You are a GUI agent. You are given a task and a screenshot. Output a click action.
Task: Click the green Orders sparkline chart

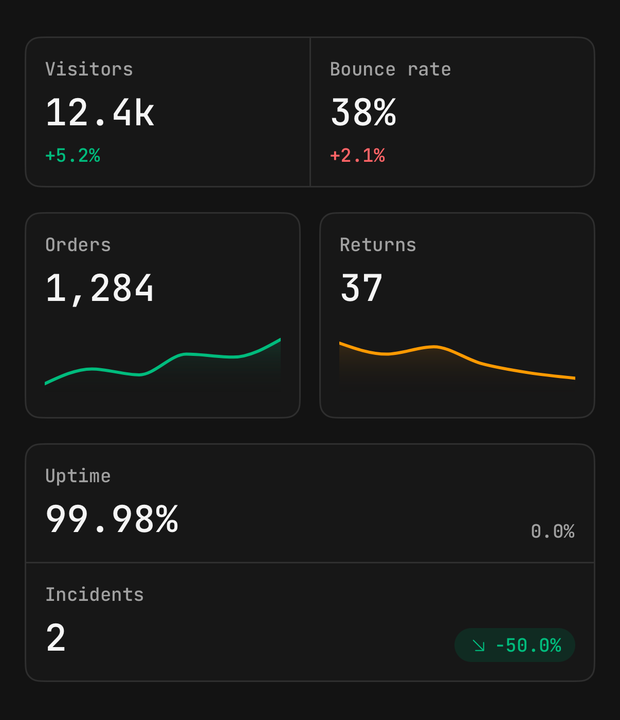(163, 361)
